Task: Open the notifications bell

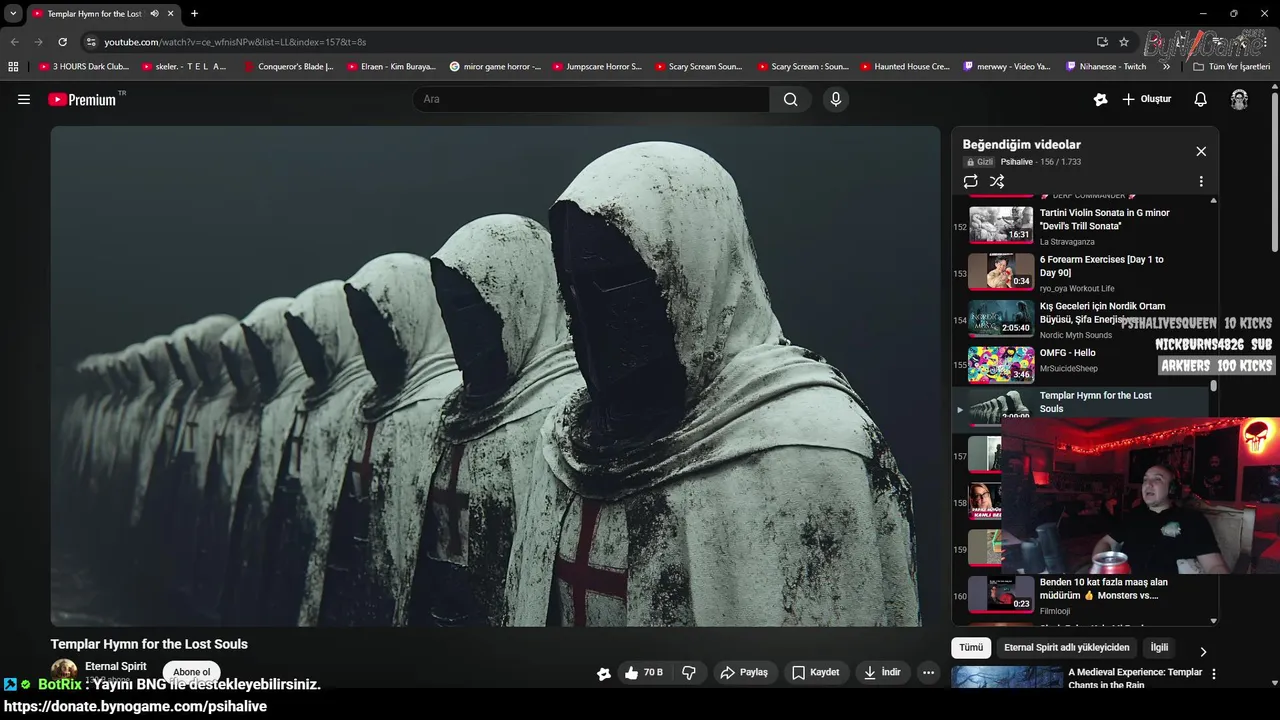Action: (x=1201, y=99)
